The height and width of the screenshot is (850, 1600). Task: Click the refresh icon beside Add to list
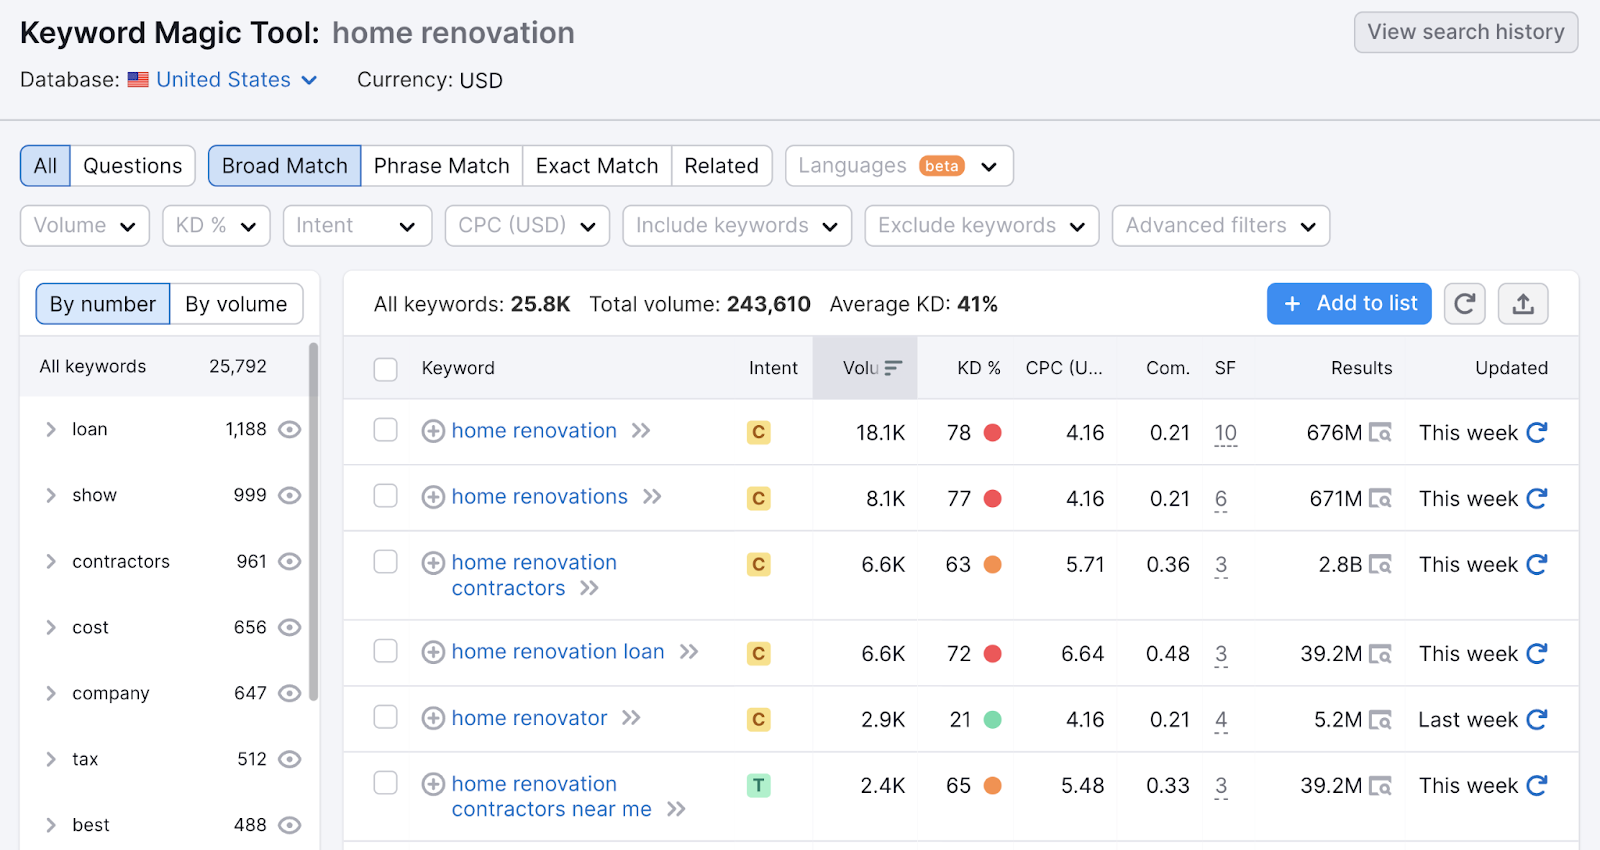[1464, 304]
